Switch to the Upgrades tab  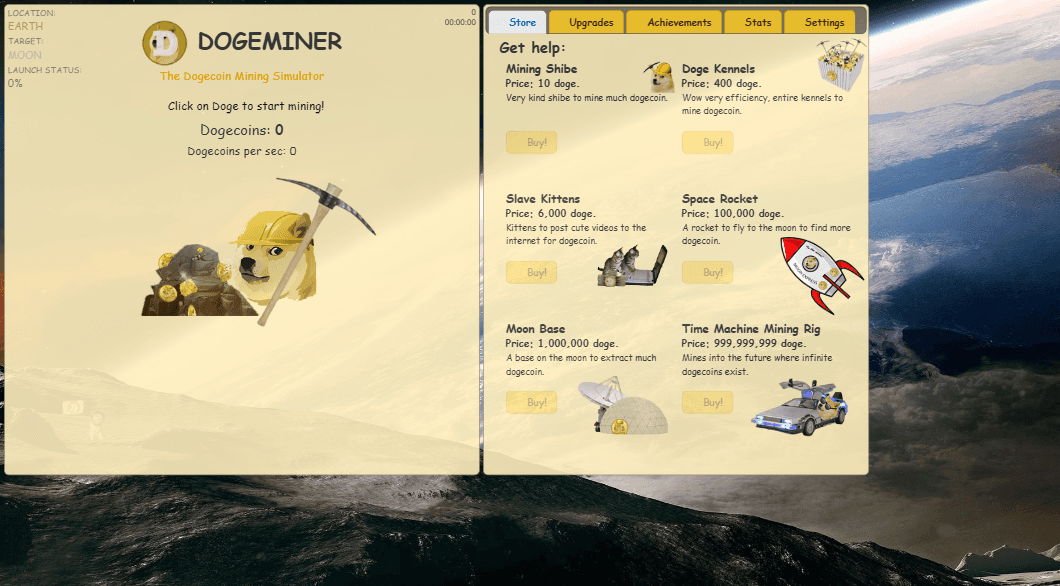tap(586, 22)
